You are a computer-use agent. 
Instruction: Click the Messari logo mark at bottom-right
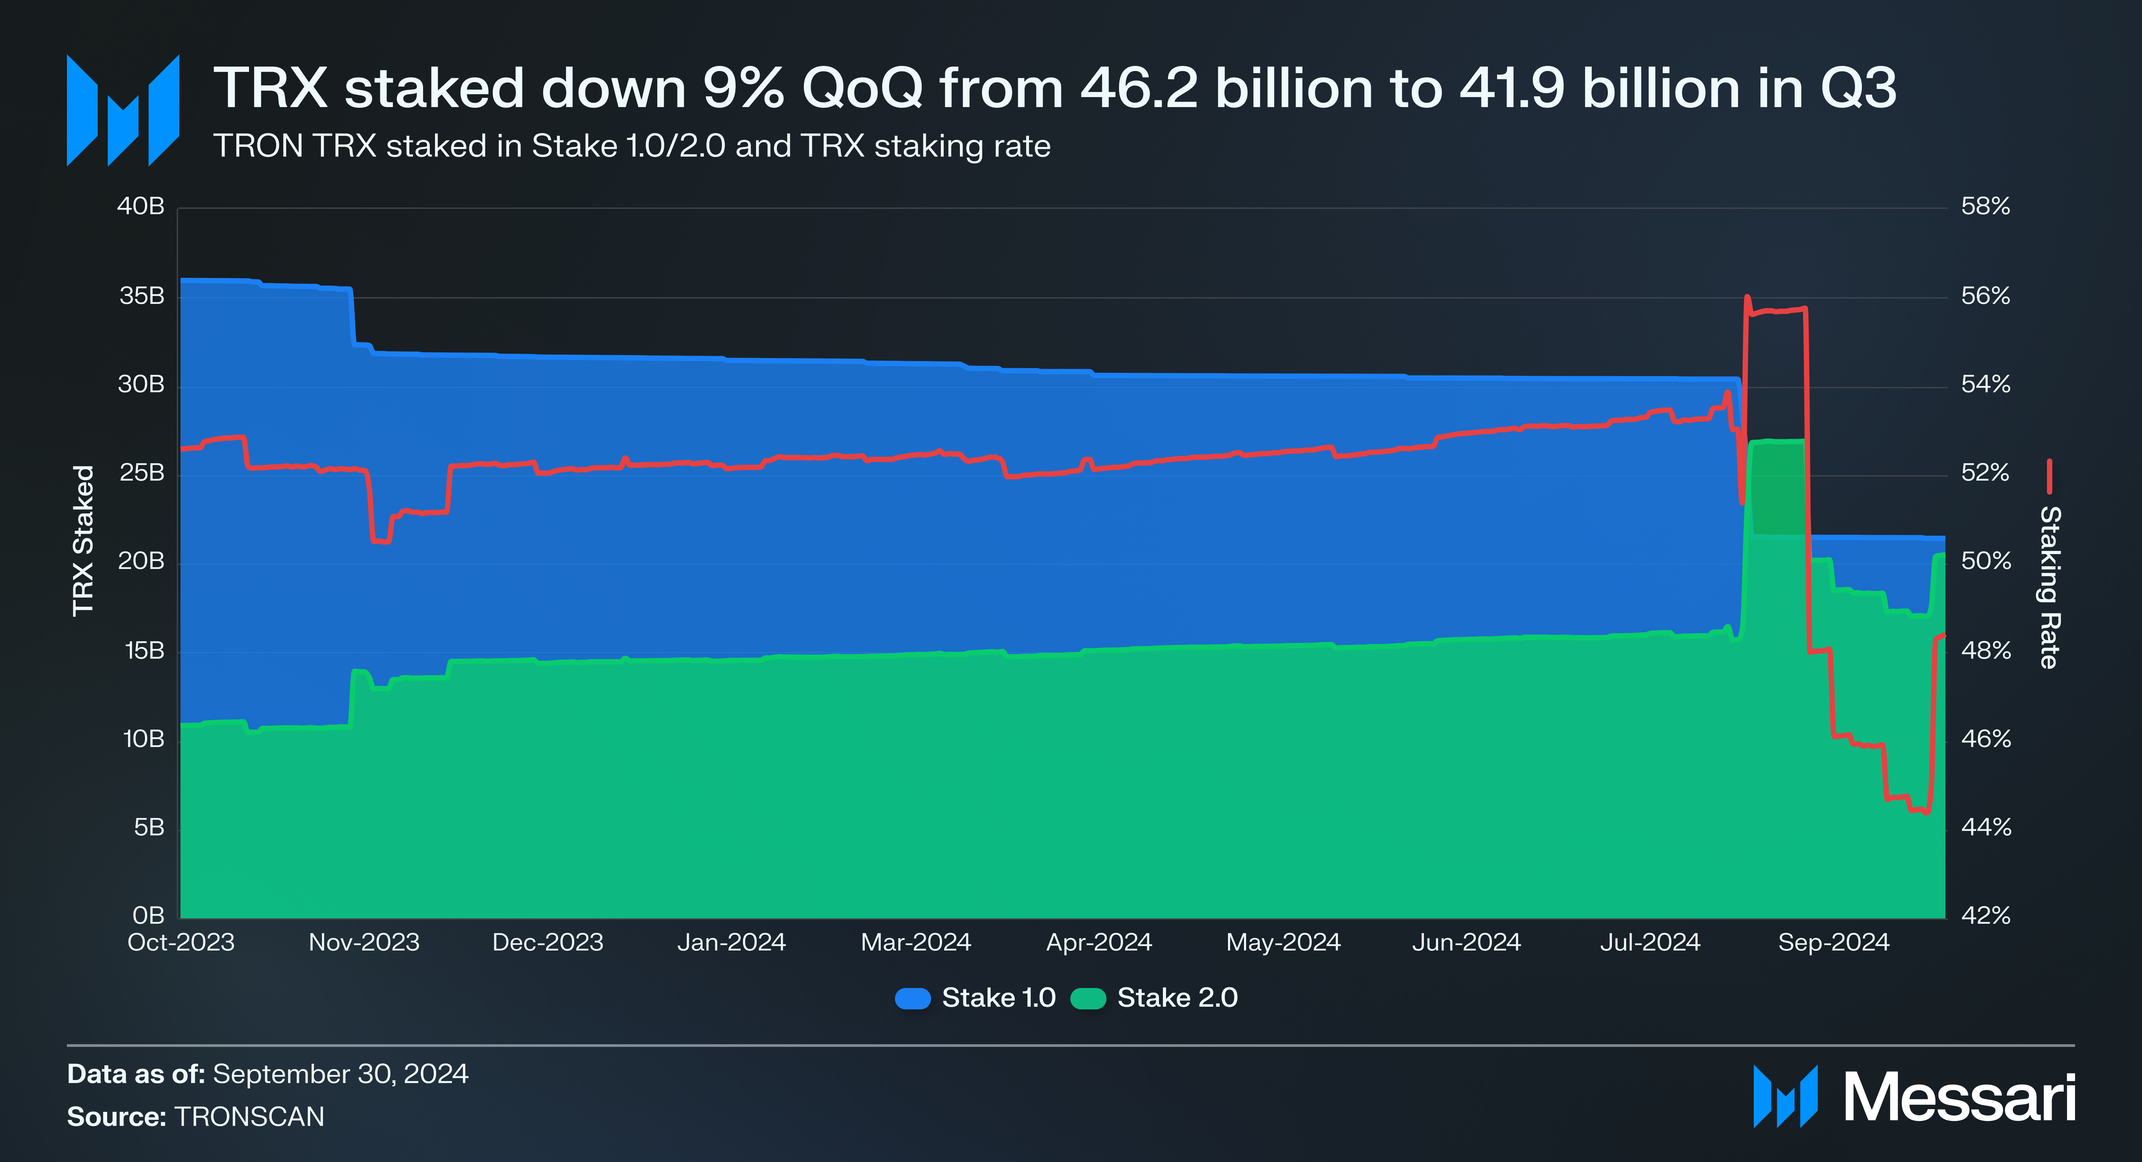click(1785, 1097)
